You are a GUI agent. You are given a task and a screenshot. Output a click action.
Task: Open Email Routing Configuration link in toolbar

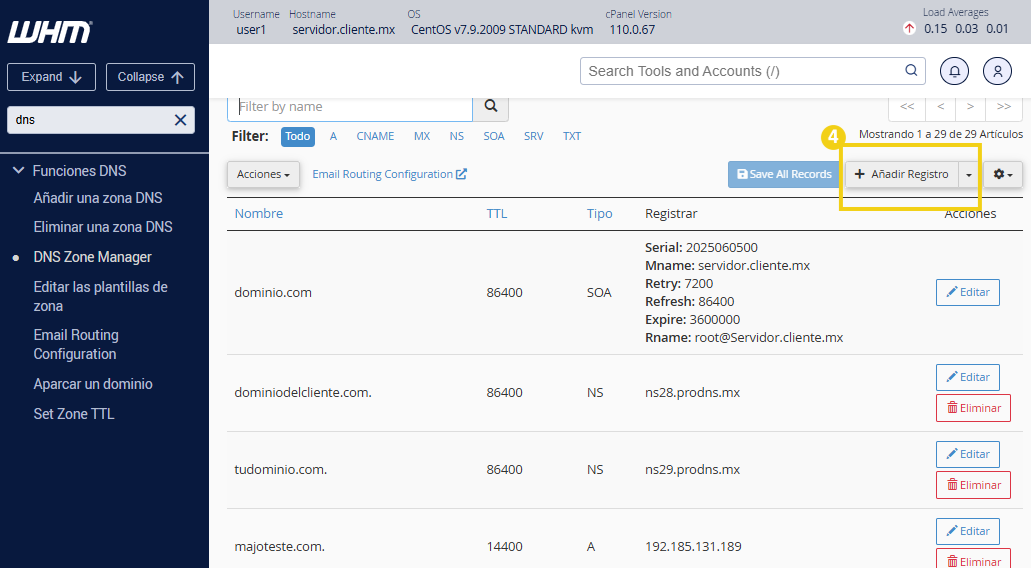click(x=389, y=174)
